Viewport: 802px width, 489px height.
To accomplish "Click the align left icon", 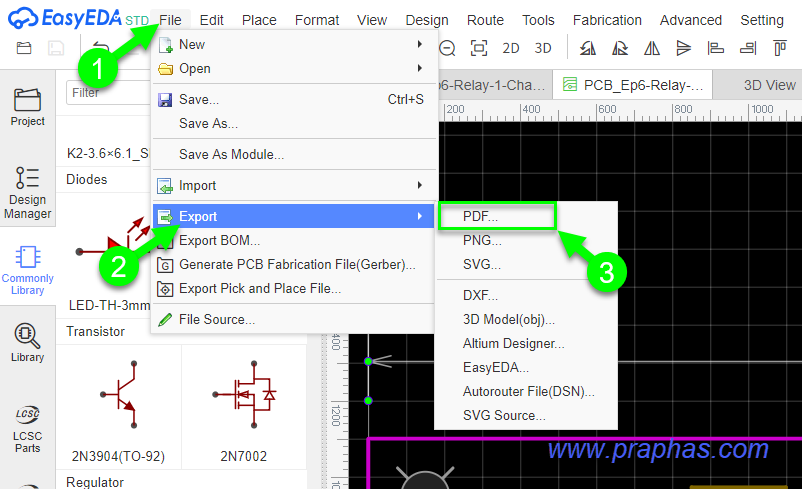I will 716,48.
